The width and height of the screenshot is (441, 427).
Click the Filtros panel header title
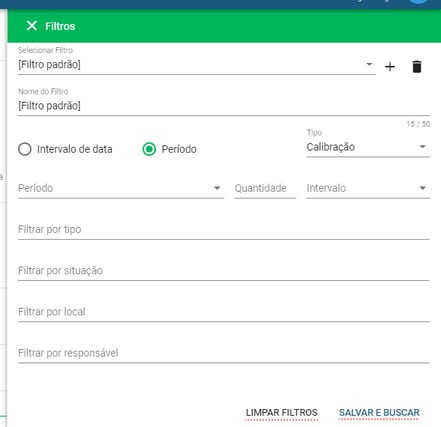[60, 26]
